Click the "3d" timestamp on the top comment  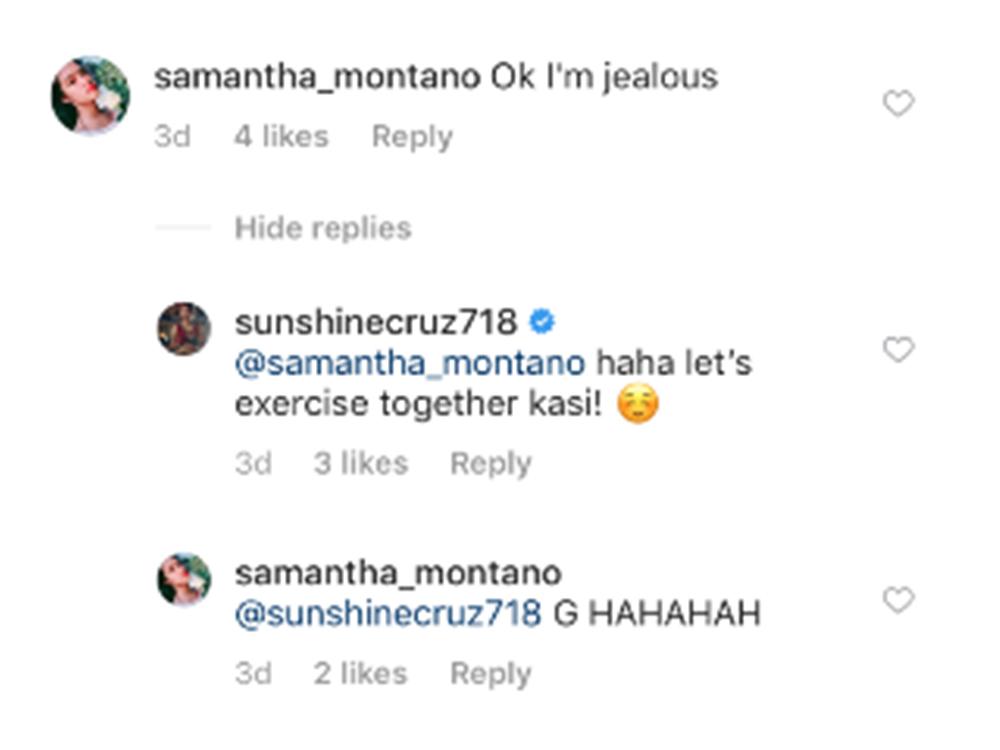click(x=172, y=137)
